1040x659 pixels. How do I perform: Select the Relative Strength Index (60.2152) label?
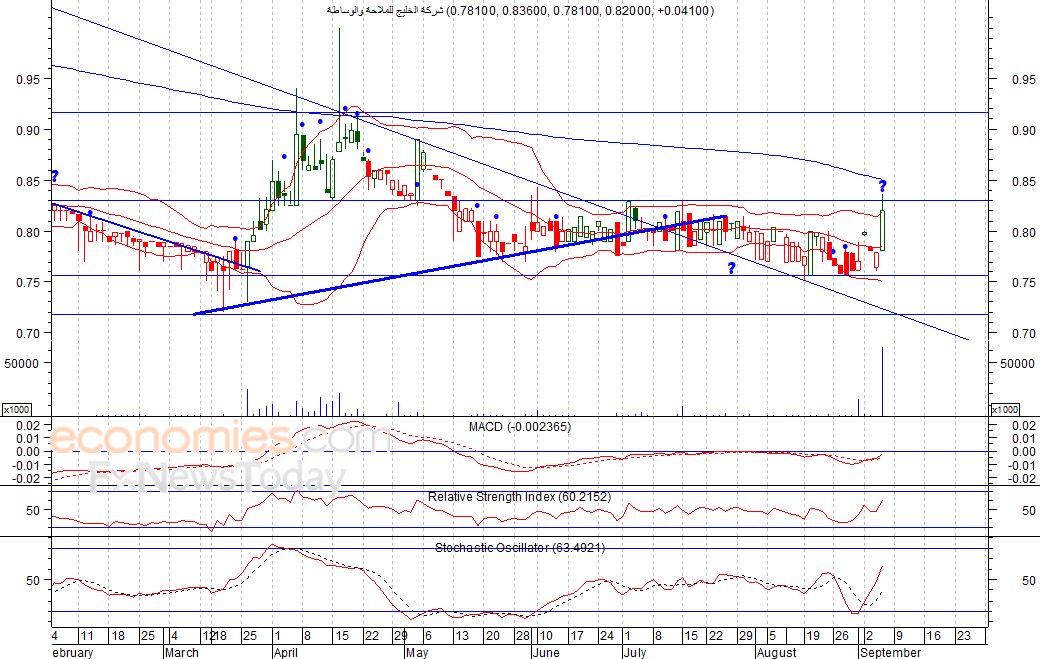click(x=519, y=497)
